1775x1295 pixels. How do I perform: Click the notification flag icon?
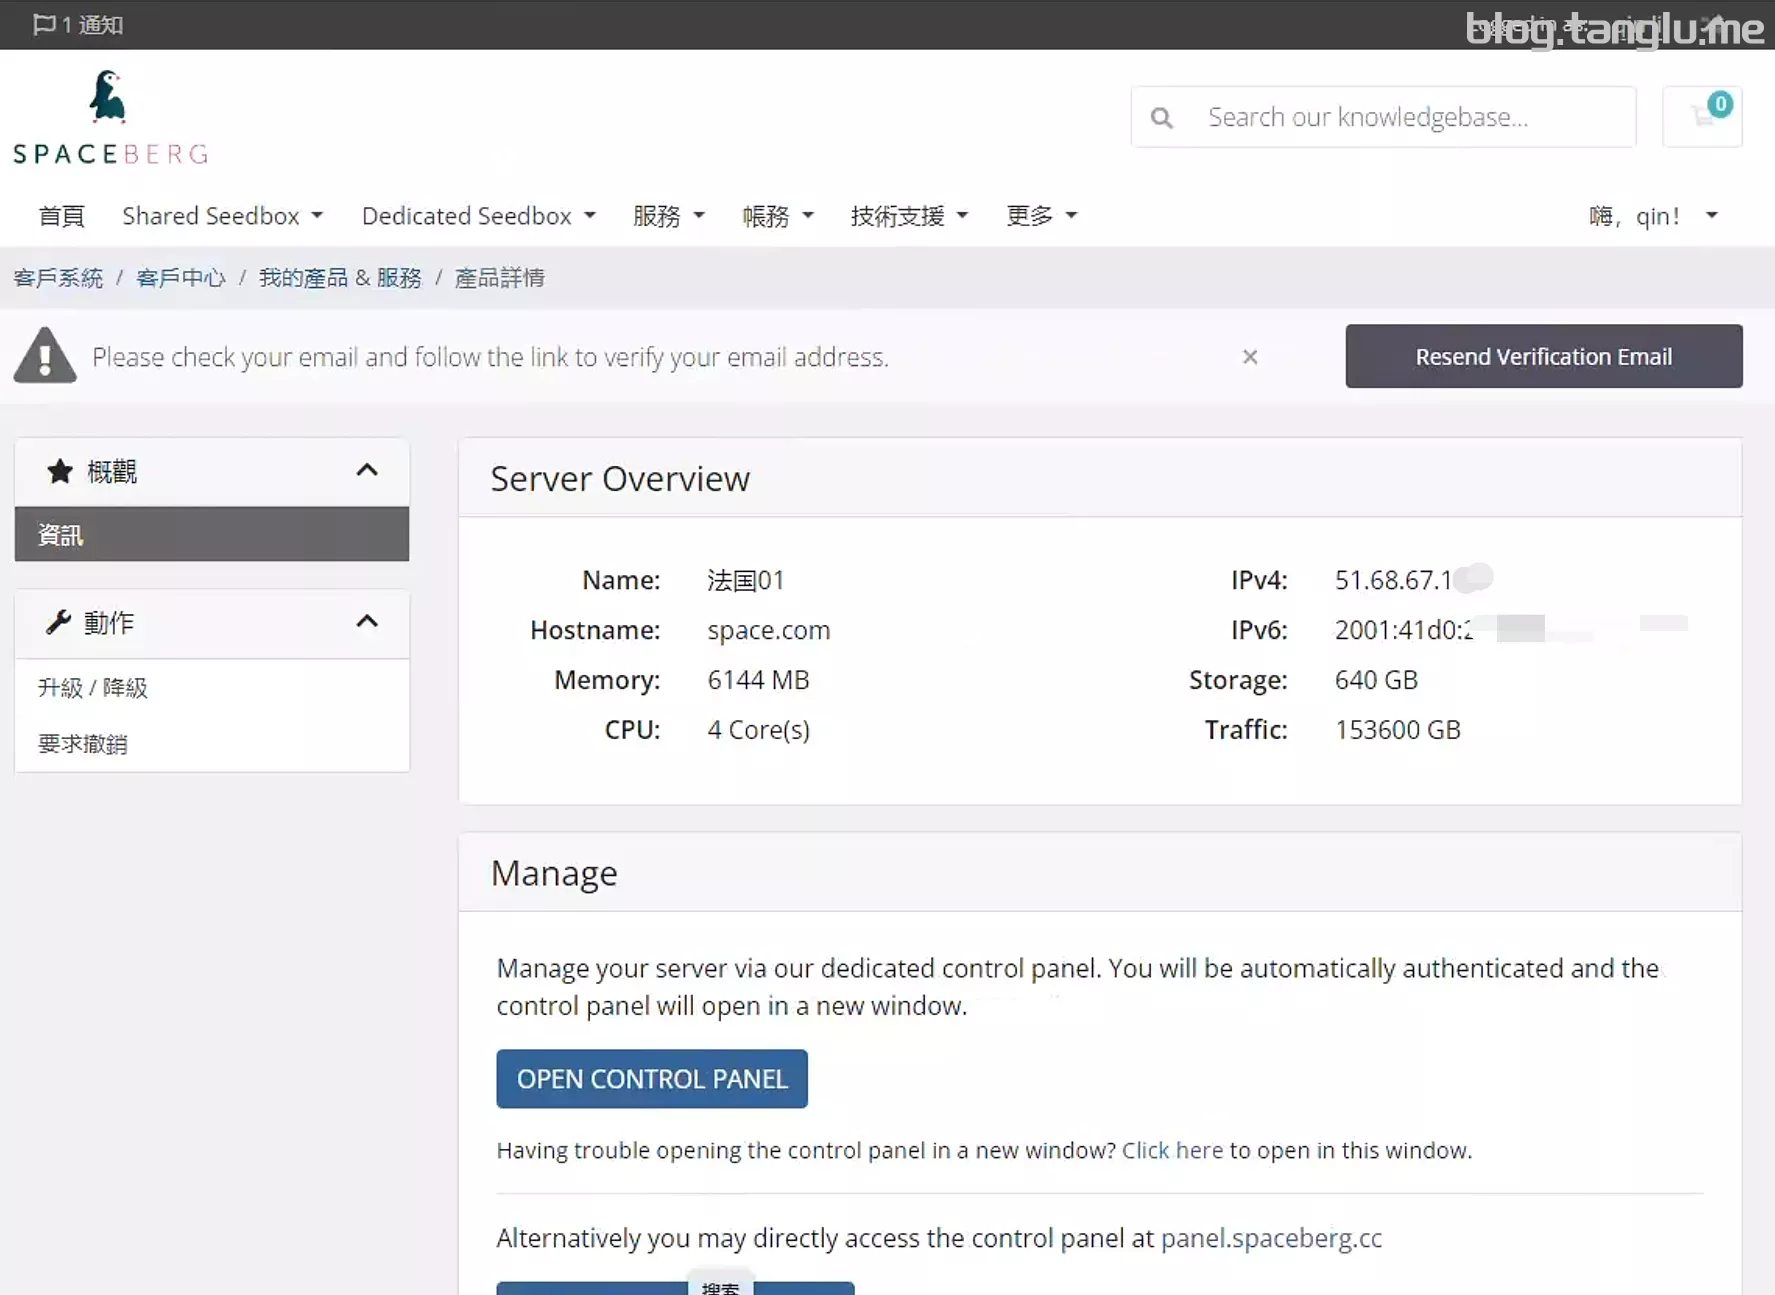[43, 24]
